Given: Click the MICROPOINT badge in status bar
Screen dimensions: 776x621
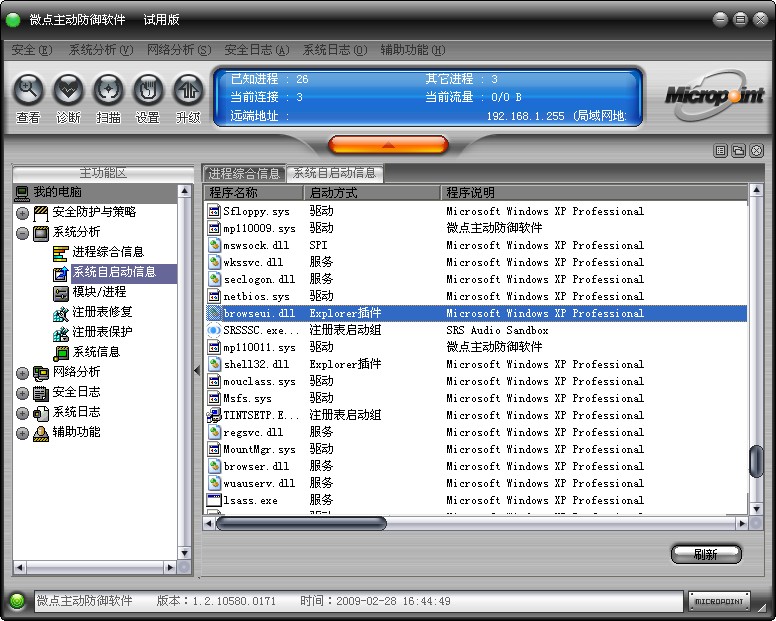Looking at the screenshot, I should 719,601.
